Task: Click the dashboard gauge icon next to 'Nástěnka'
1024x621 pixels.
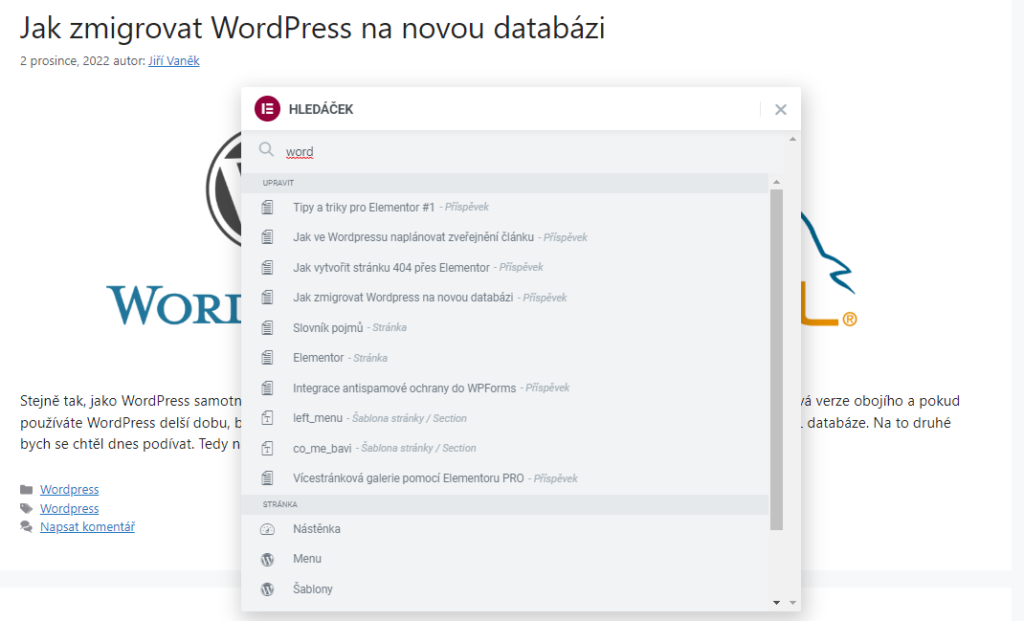Action: pos(267,529)
